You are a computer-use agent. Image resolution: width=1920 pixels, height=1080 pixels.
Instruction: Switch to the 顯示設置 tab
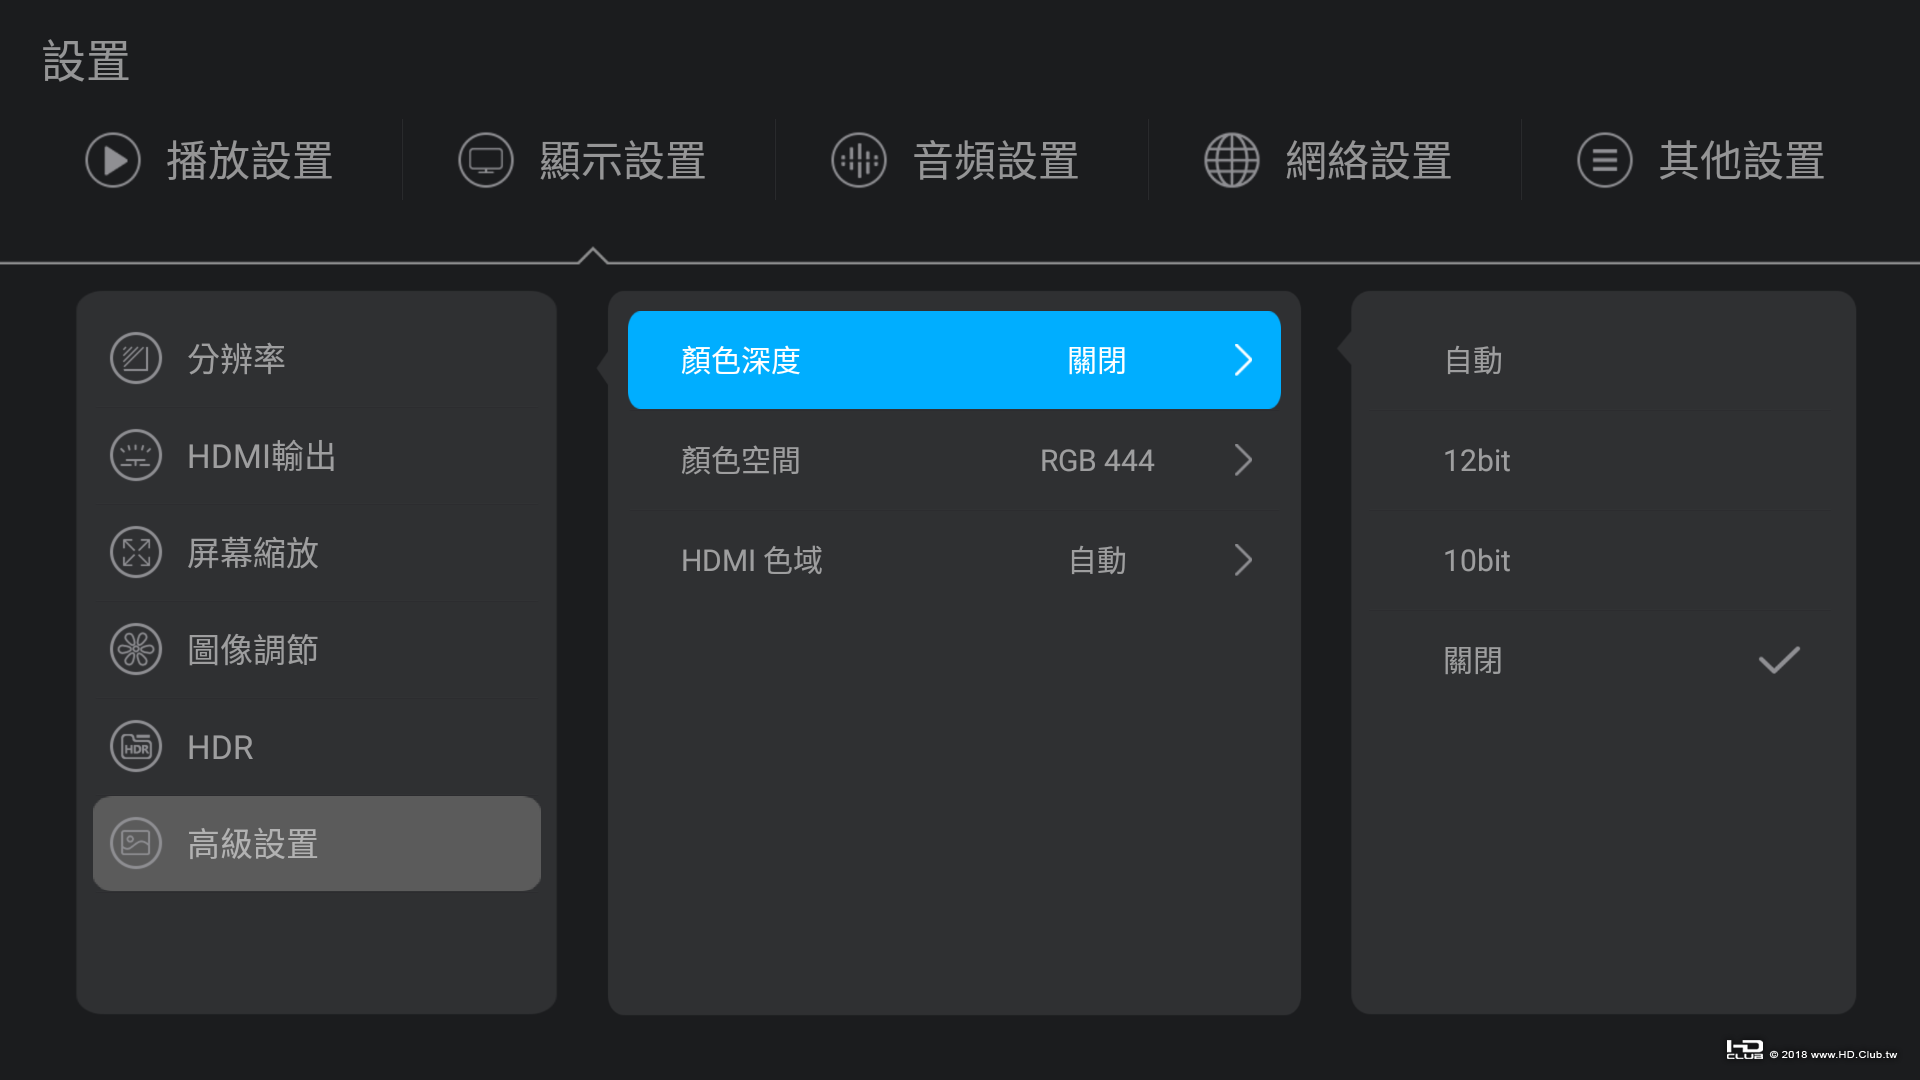(582, 160)
